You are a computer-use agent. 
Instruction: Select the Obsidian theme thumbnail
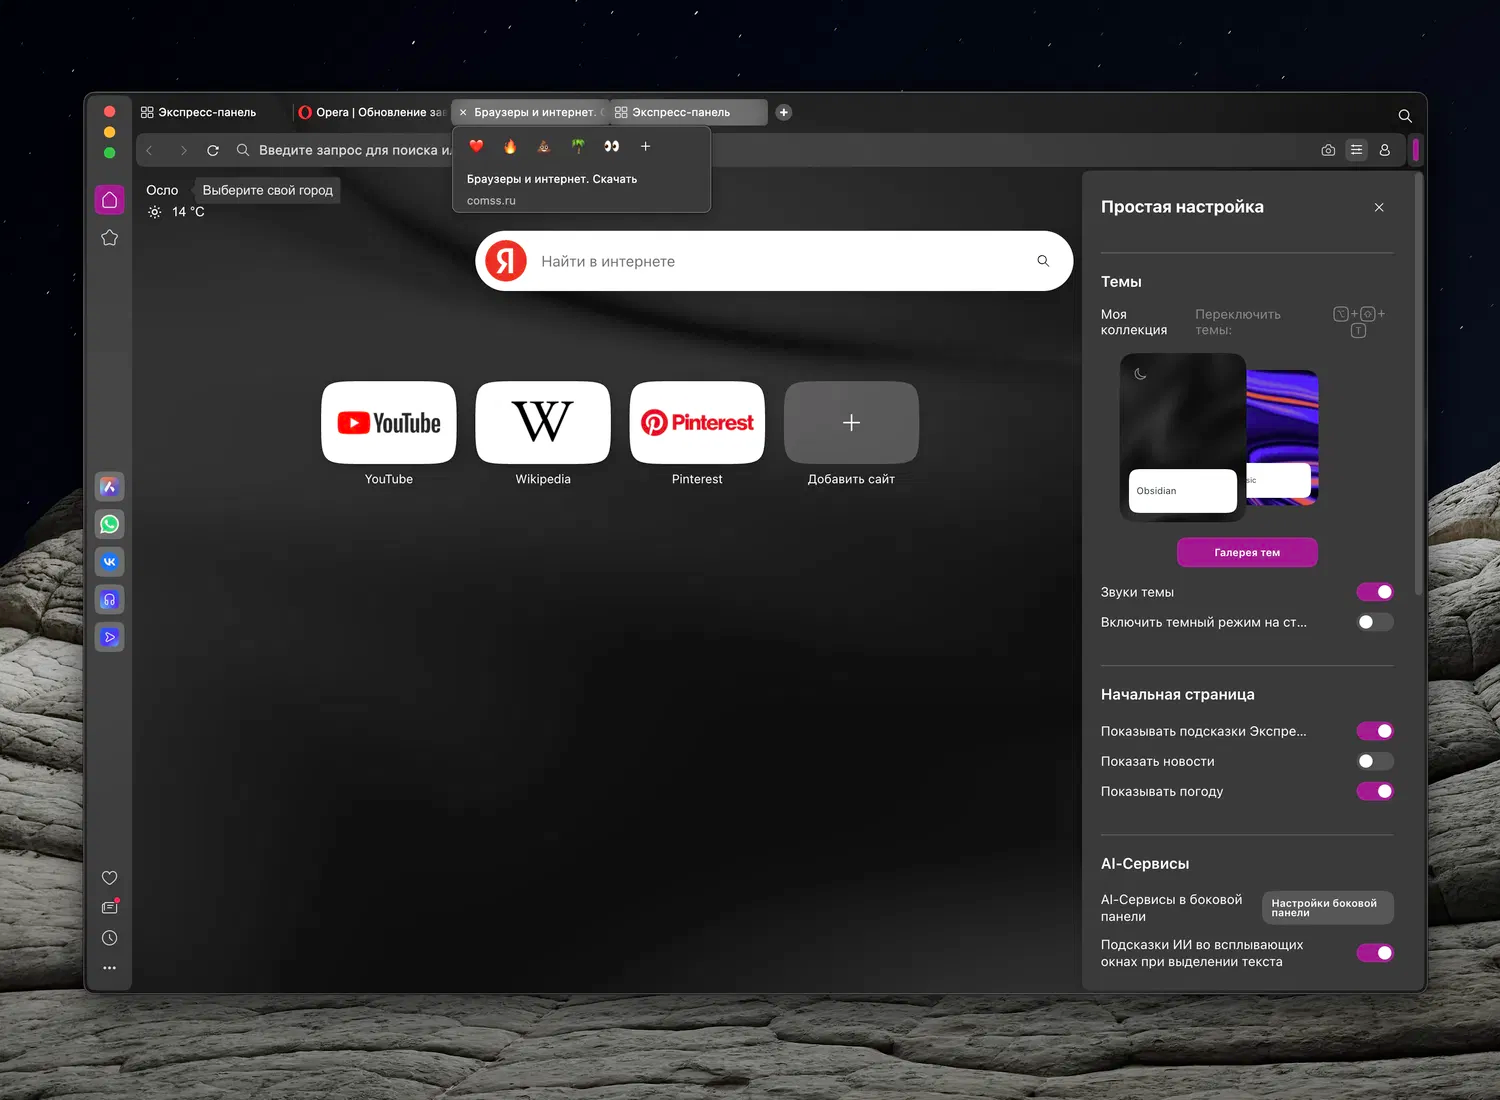(1183, 436)
